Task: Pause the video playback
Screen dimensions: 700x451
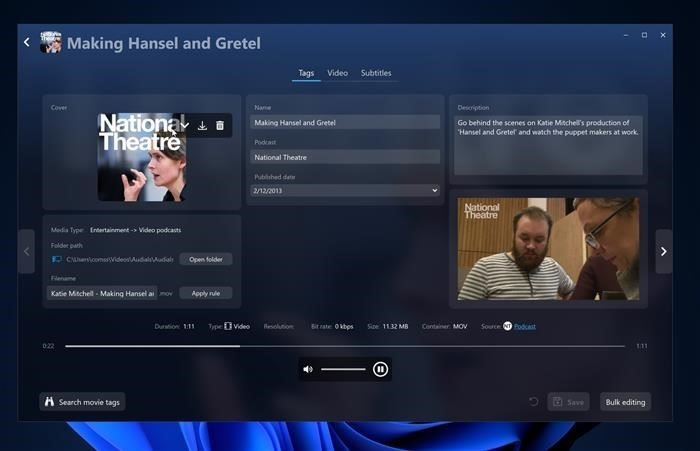Action: click(380, 369)
